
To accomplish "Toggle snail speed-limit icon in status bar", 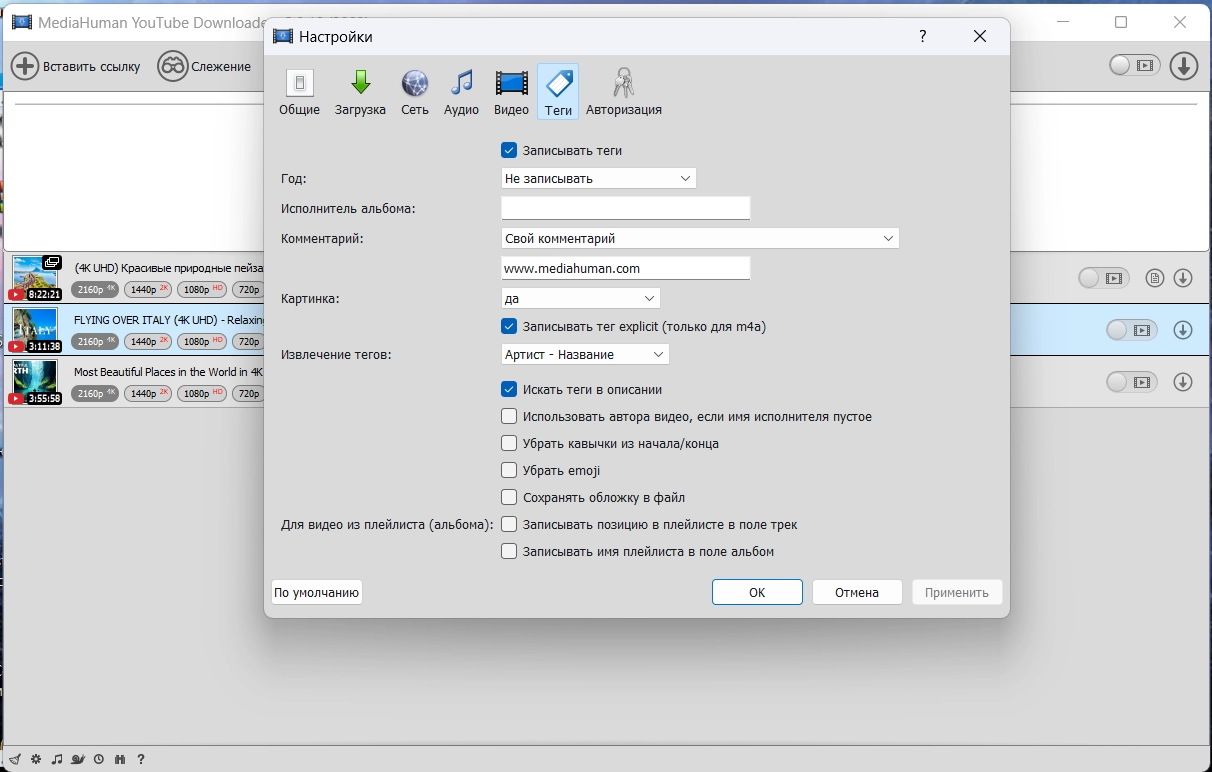I will (x=78, y=760).
